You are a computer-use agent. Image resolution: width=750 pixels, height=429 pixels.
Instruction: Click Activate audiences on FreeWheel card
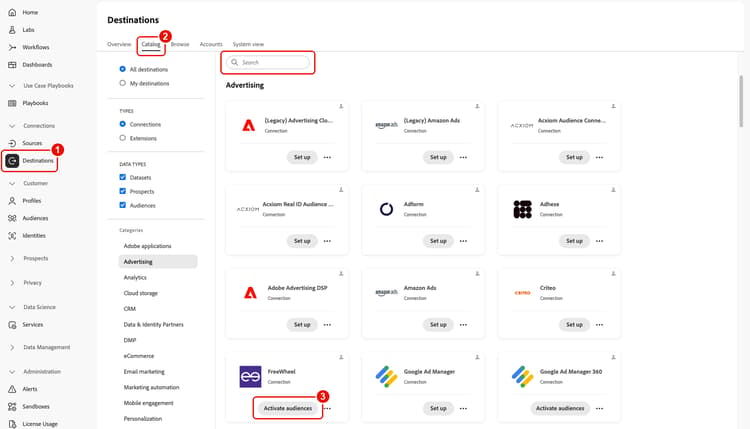coord(288,408)
